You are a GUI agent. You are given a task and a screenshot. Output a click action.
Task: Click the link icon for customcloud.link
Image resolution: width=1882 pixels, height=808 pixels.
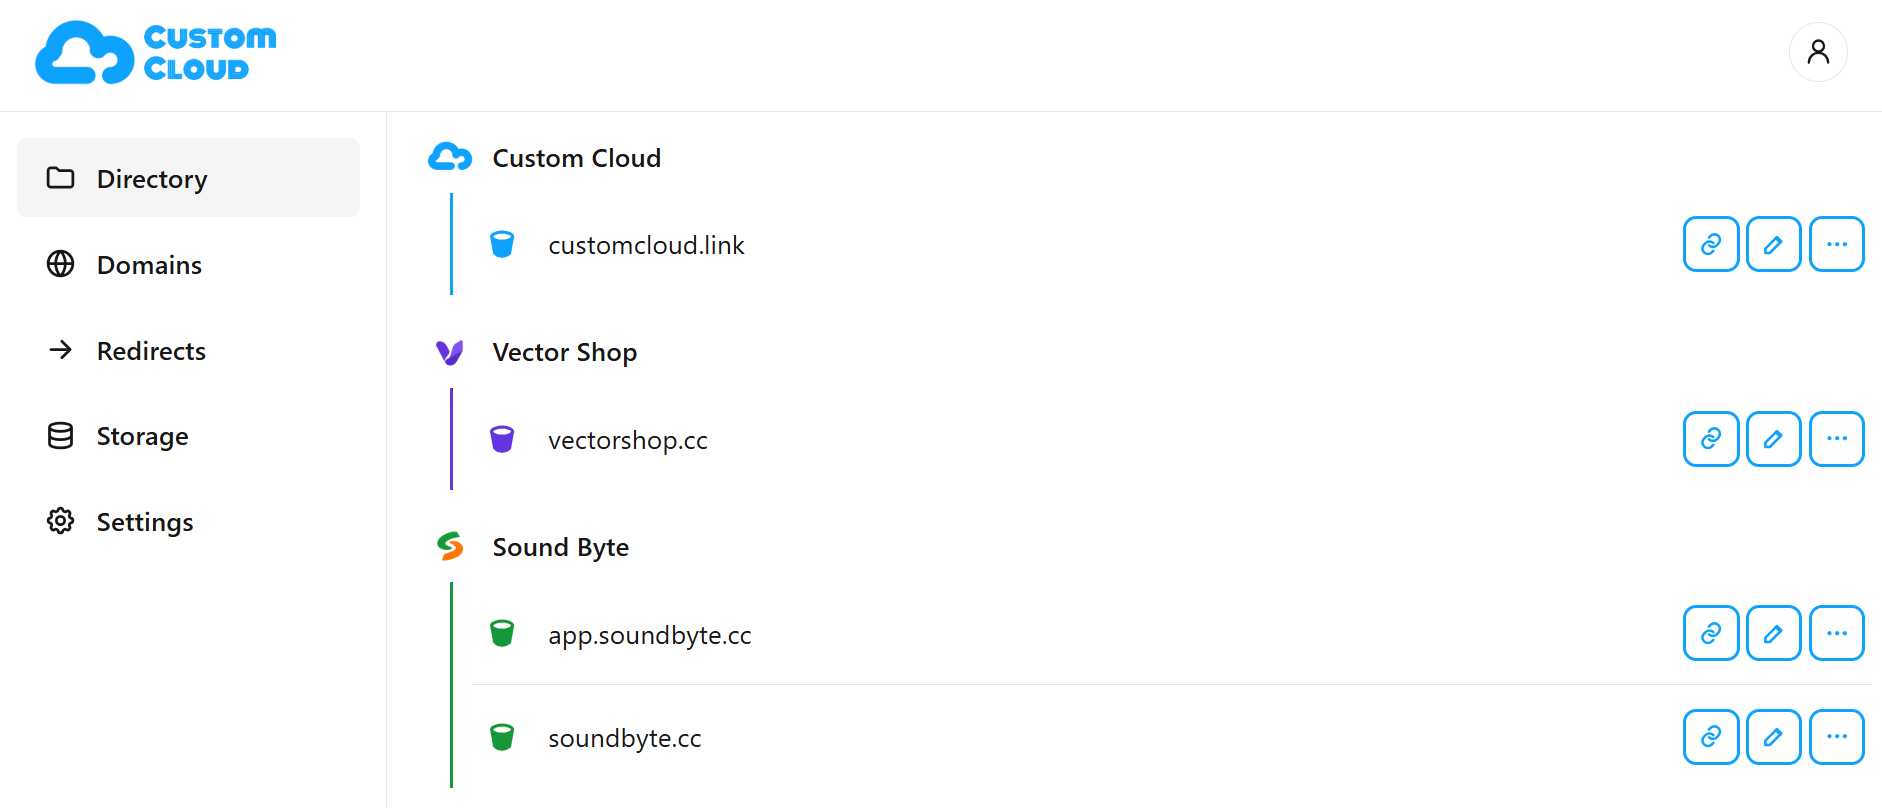tap(1711, 244)
